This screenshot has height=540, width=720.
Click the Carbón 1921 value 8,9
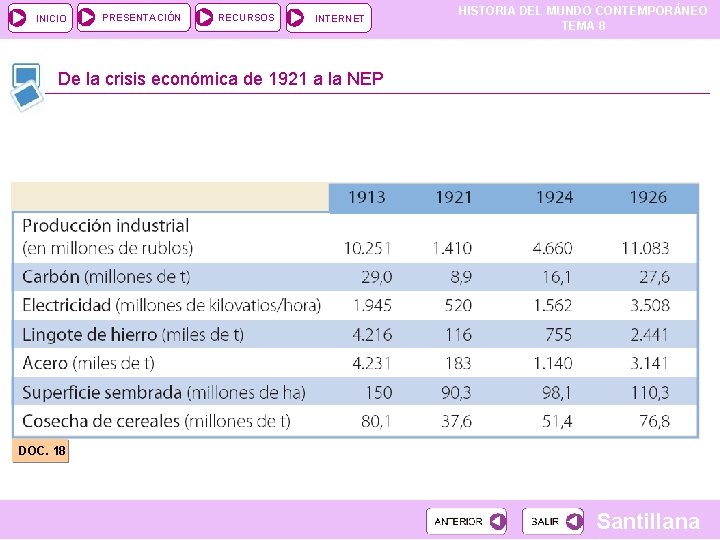461,277
